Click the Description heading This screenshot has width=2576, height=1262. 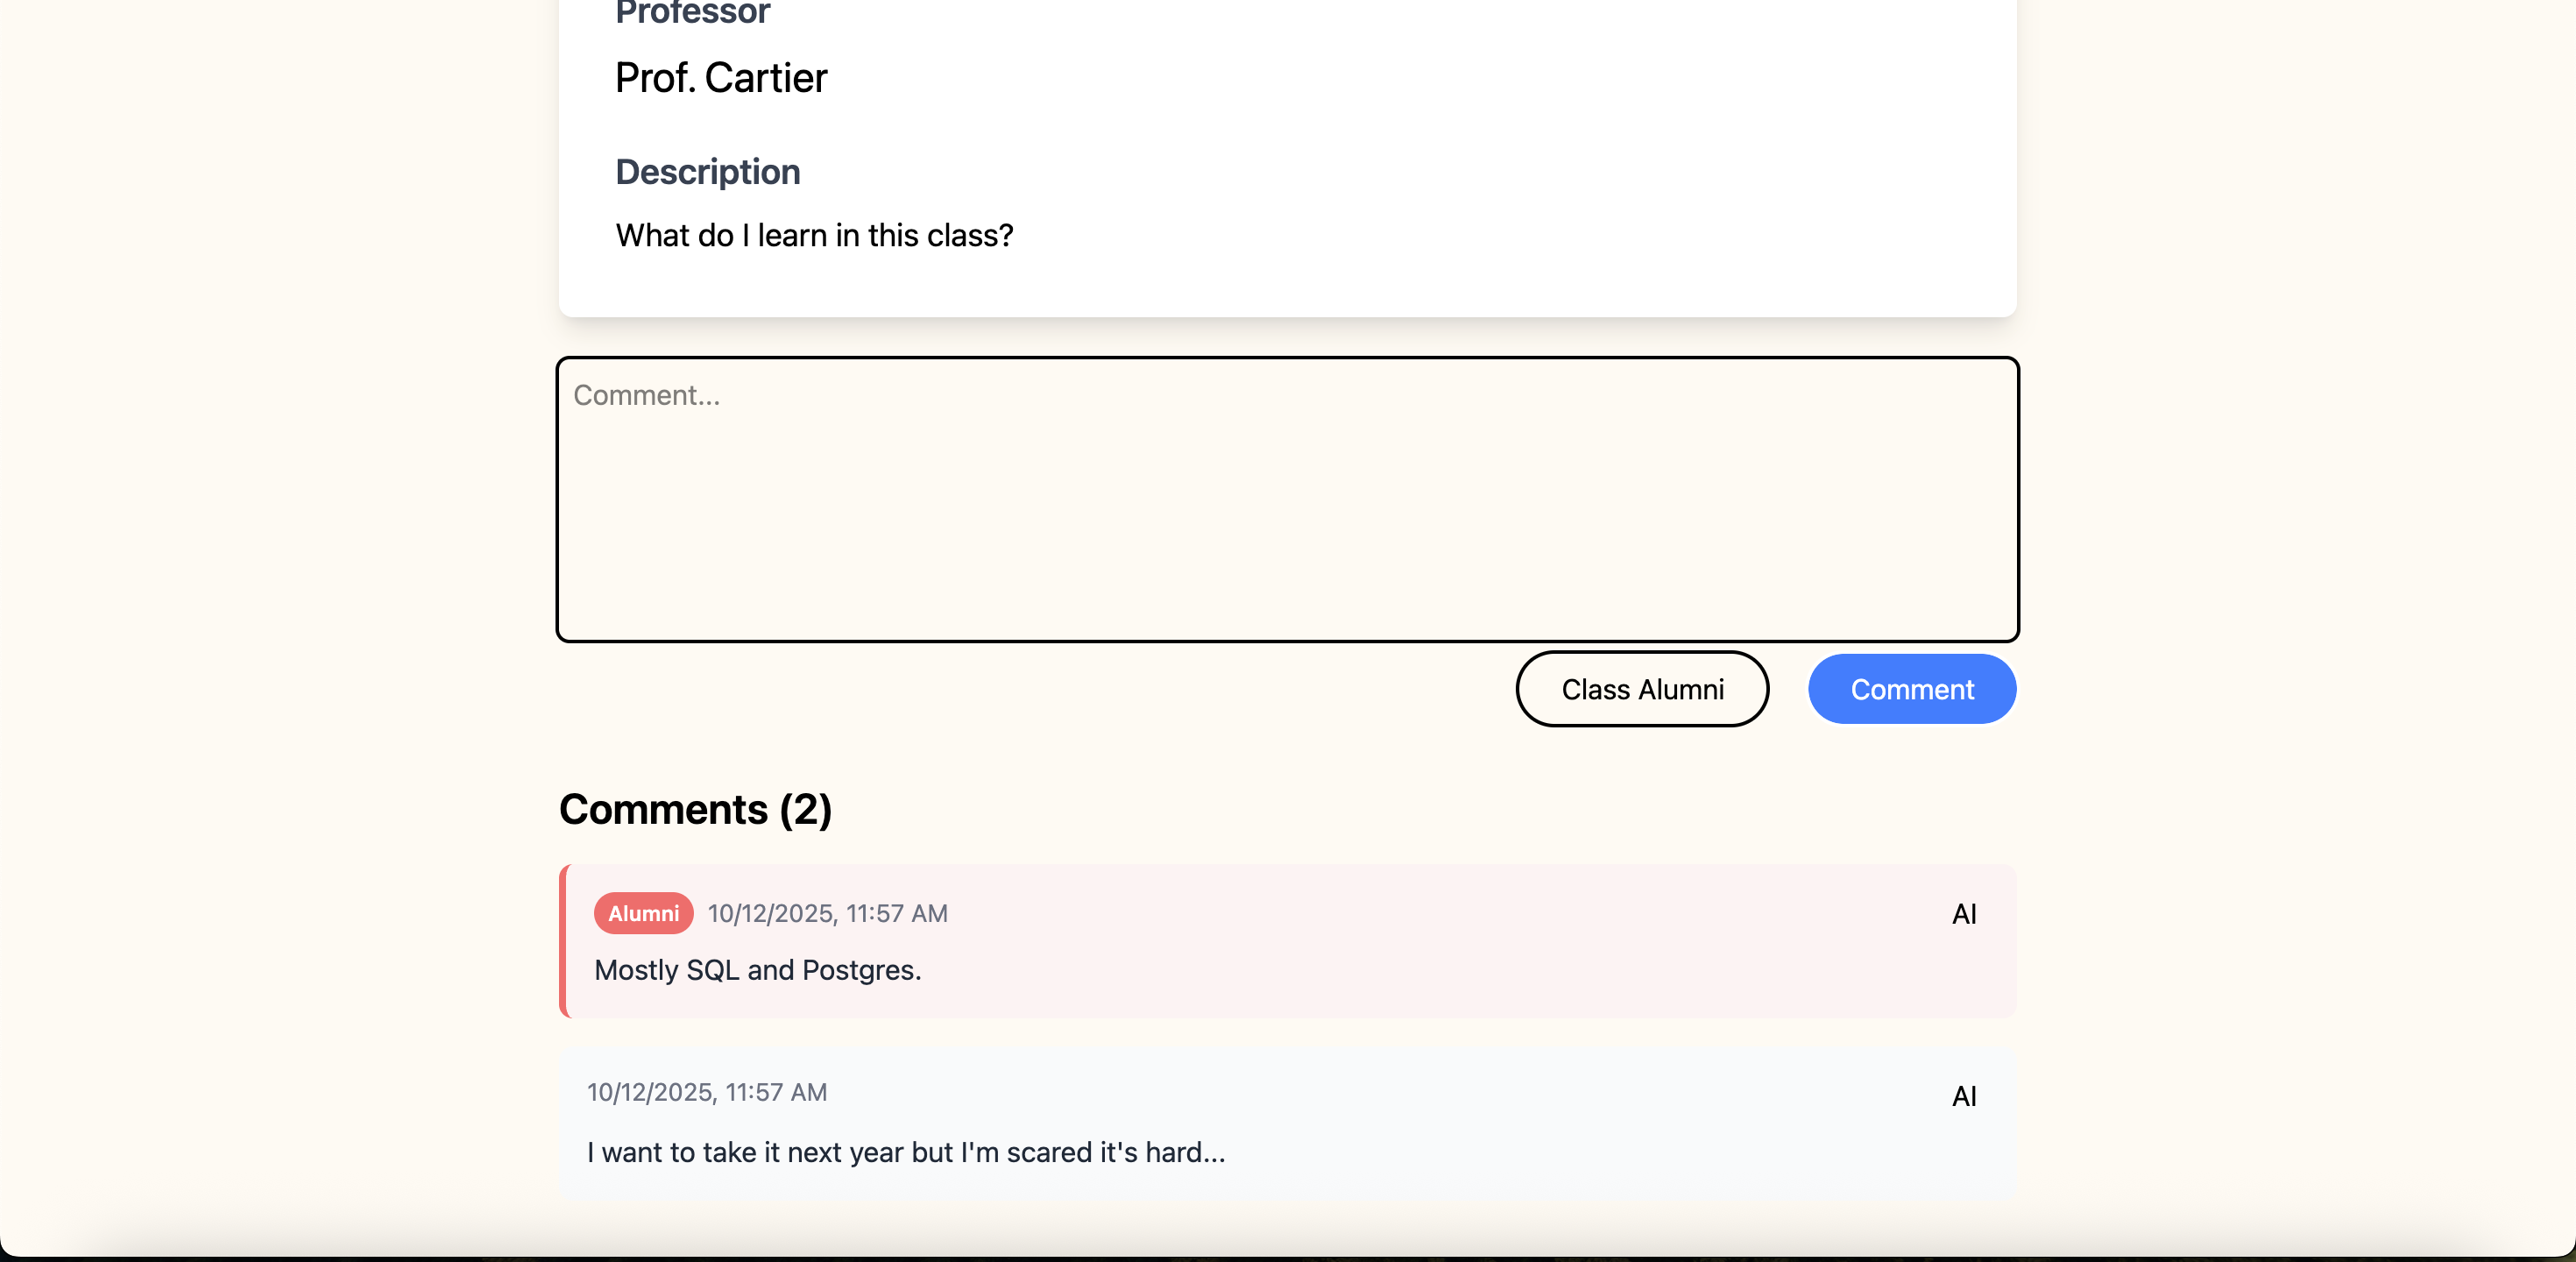coord(707,172)
